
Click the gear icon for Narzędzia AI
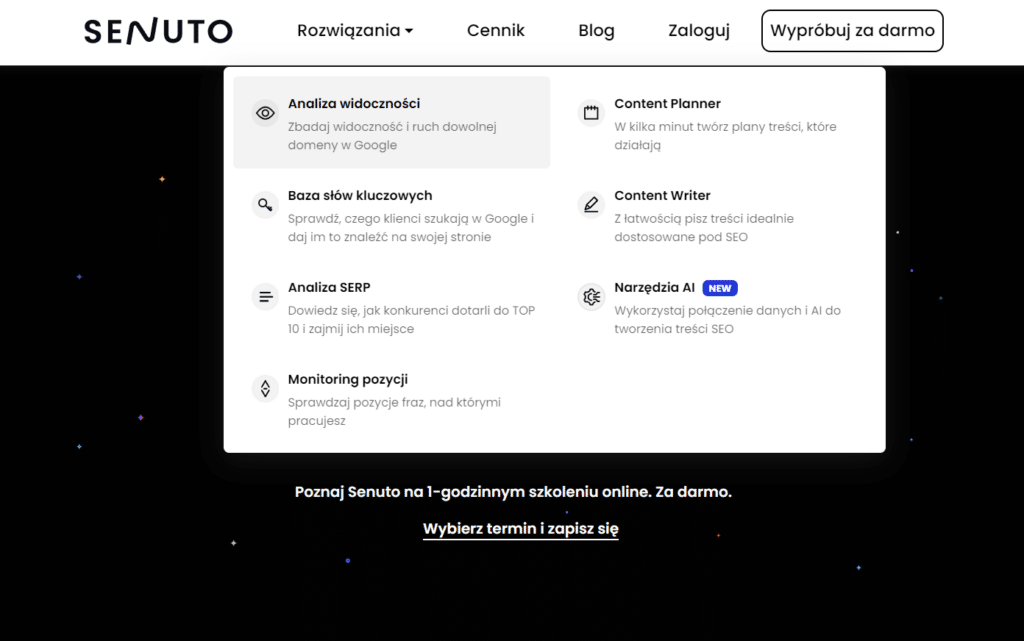click(590, 296)
